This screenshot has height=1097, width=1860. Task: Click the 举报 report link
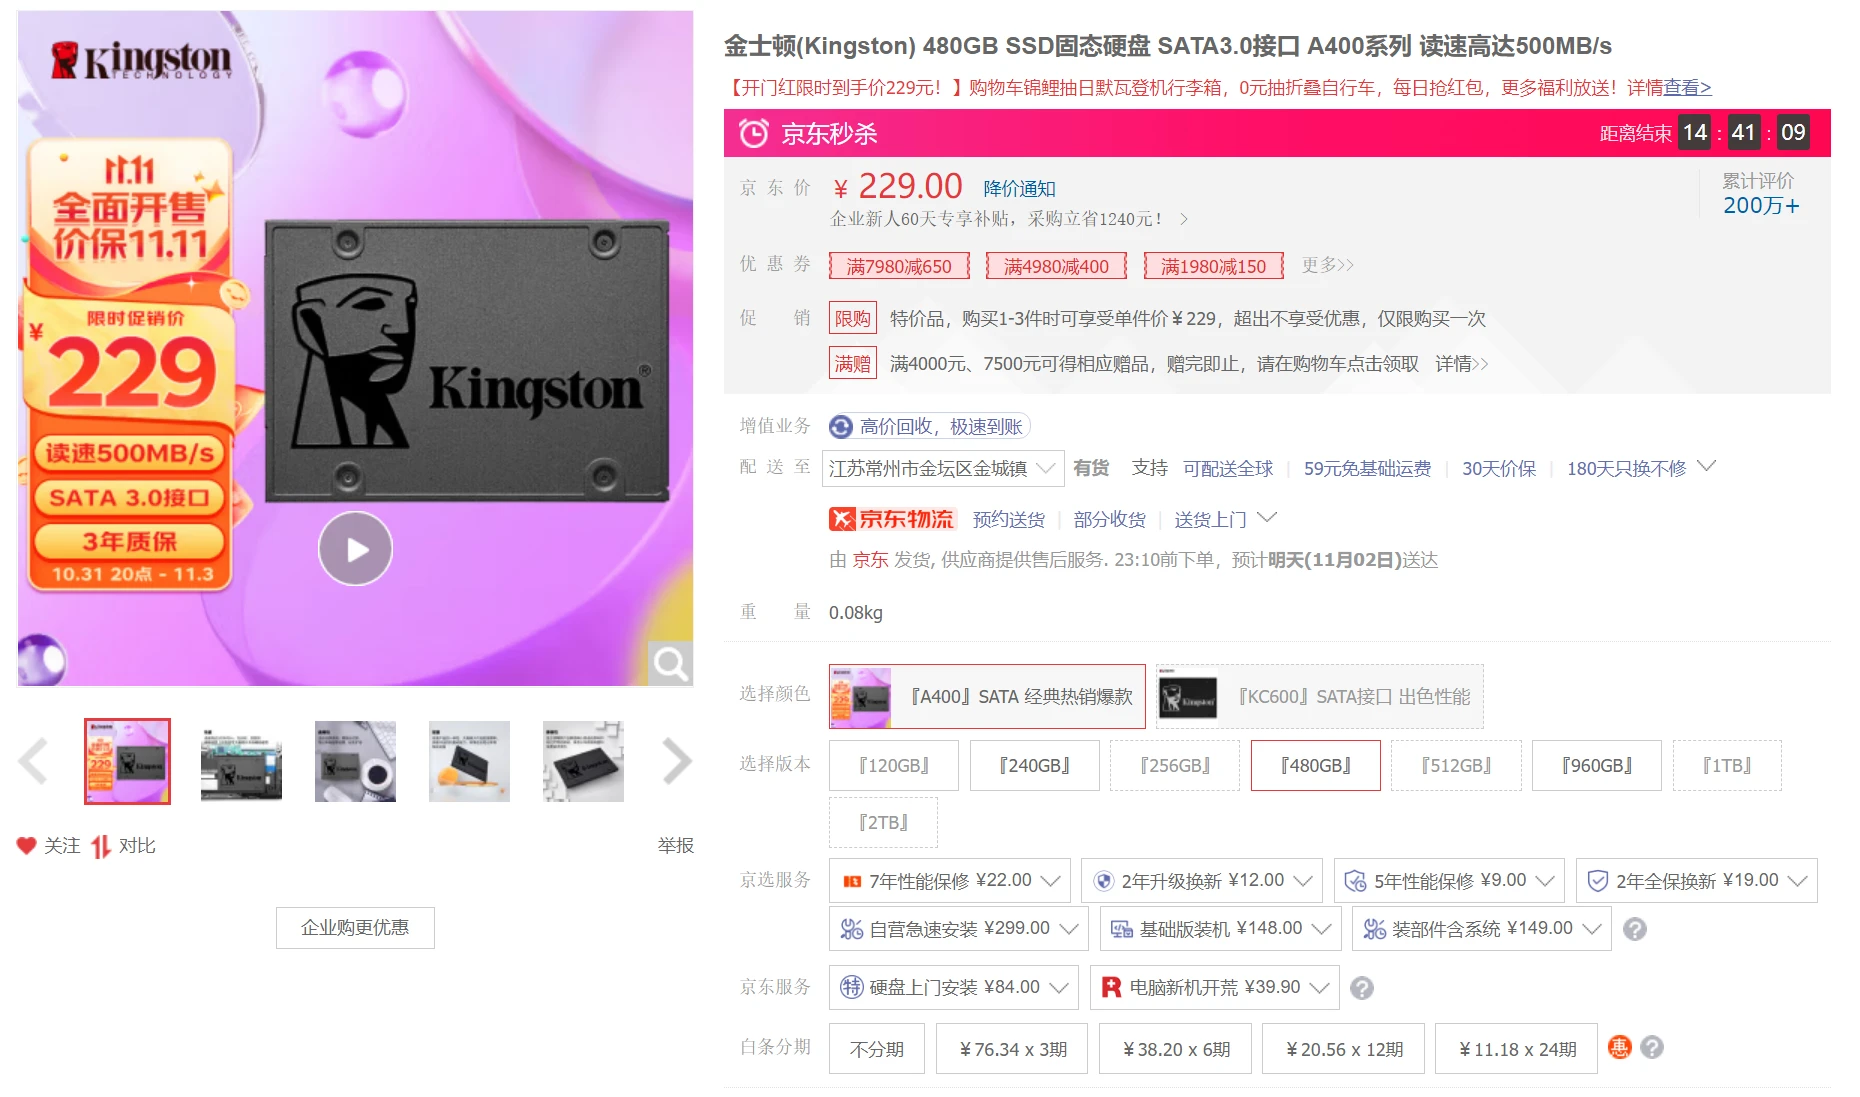pyautogui.click(x=676, y=846)
